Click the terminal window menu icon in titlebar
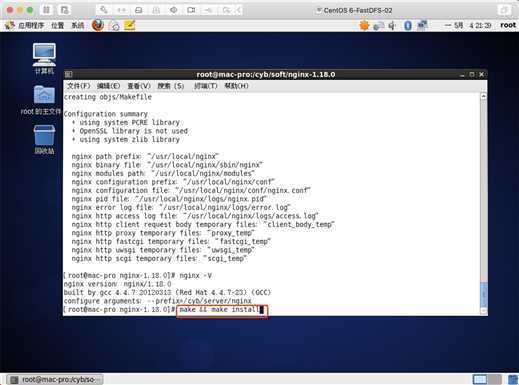The image size is (519, 385). (68, 74)
